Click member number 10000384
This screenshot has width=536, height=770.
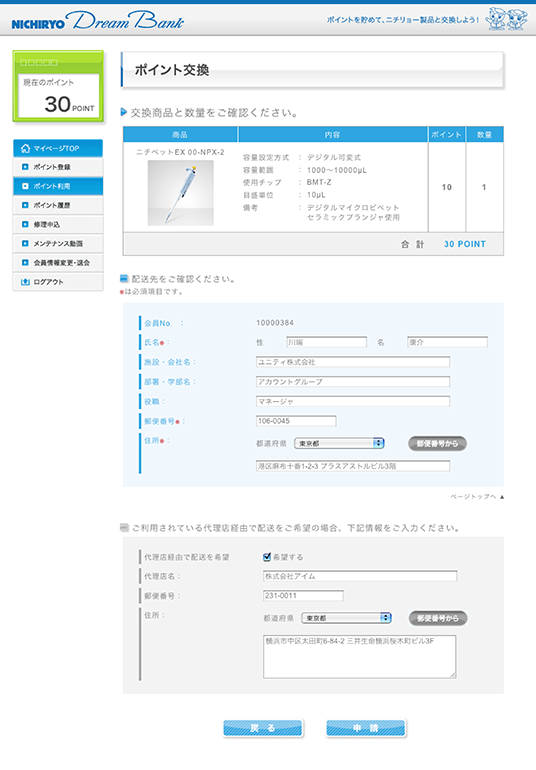(x=275, y=323)
